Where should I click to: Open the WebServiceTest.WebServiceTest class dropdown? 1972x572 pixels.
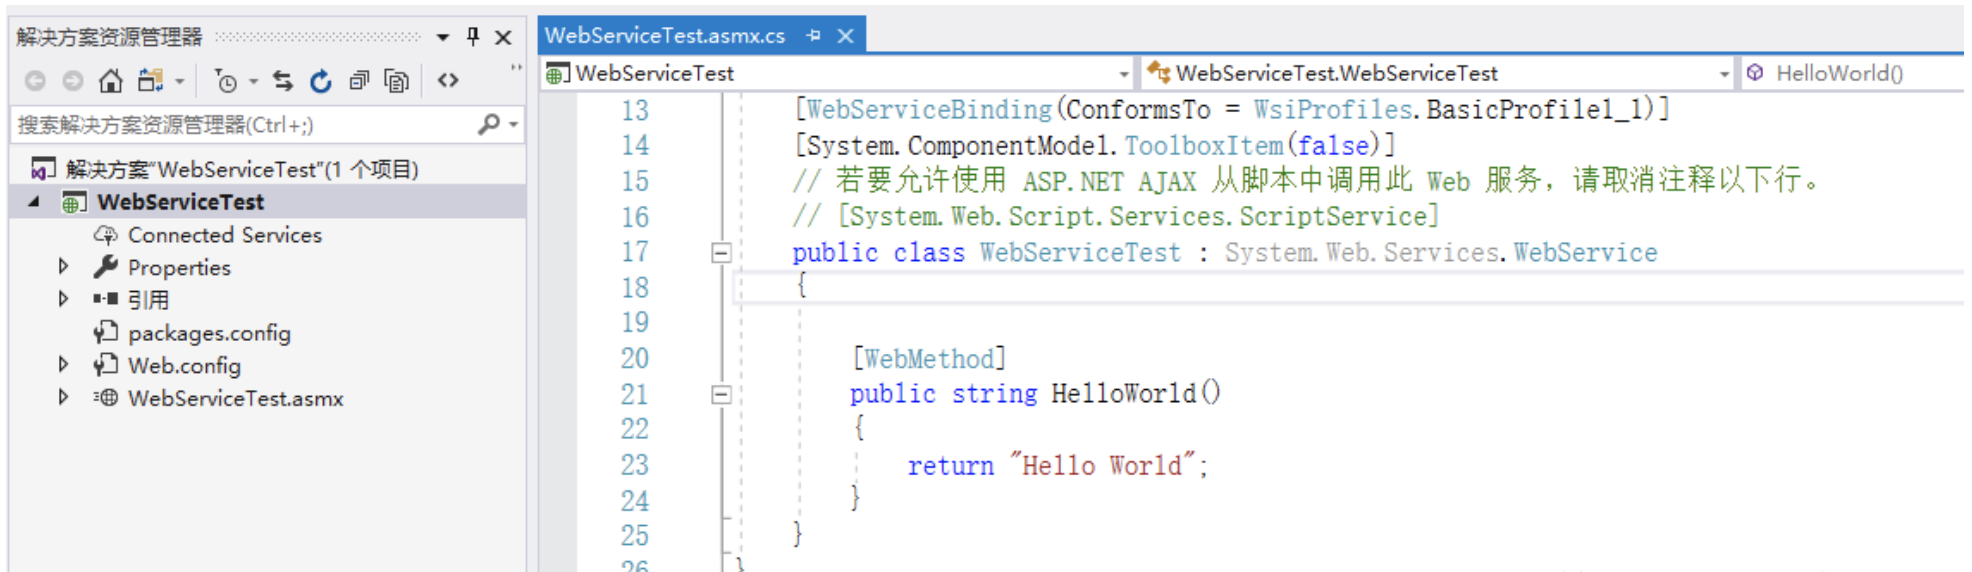pos(1723,74)
